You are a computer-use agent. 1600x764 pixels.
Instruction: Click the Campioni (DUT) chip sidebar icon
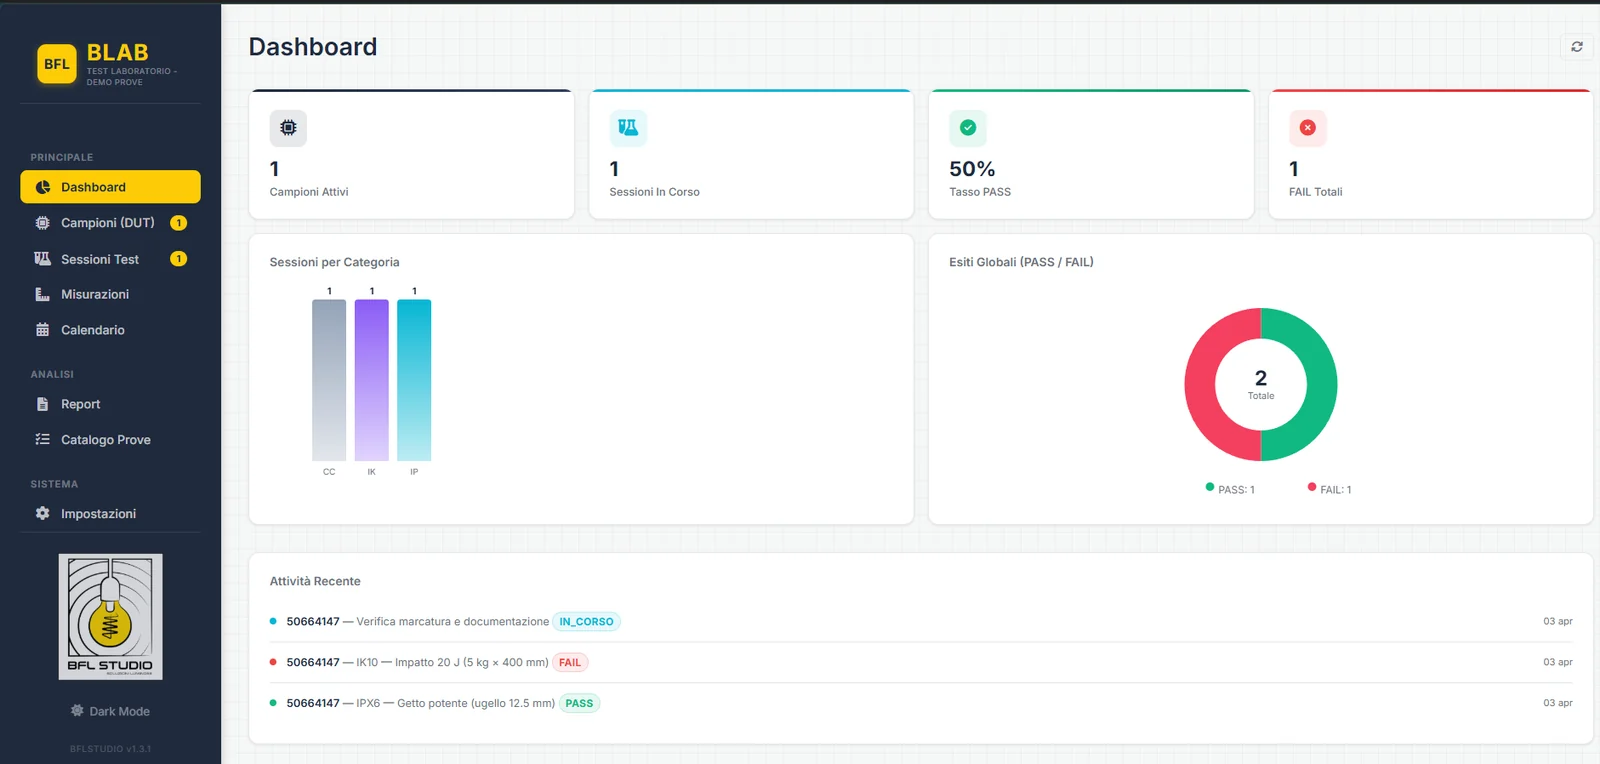coord(42,223)
